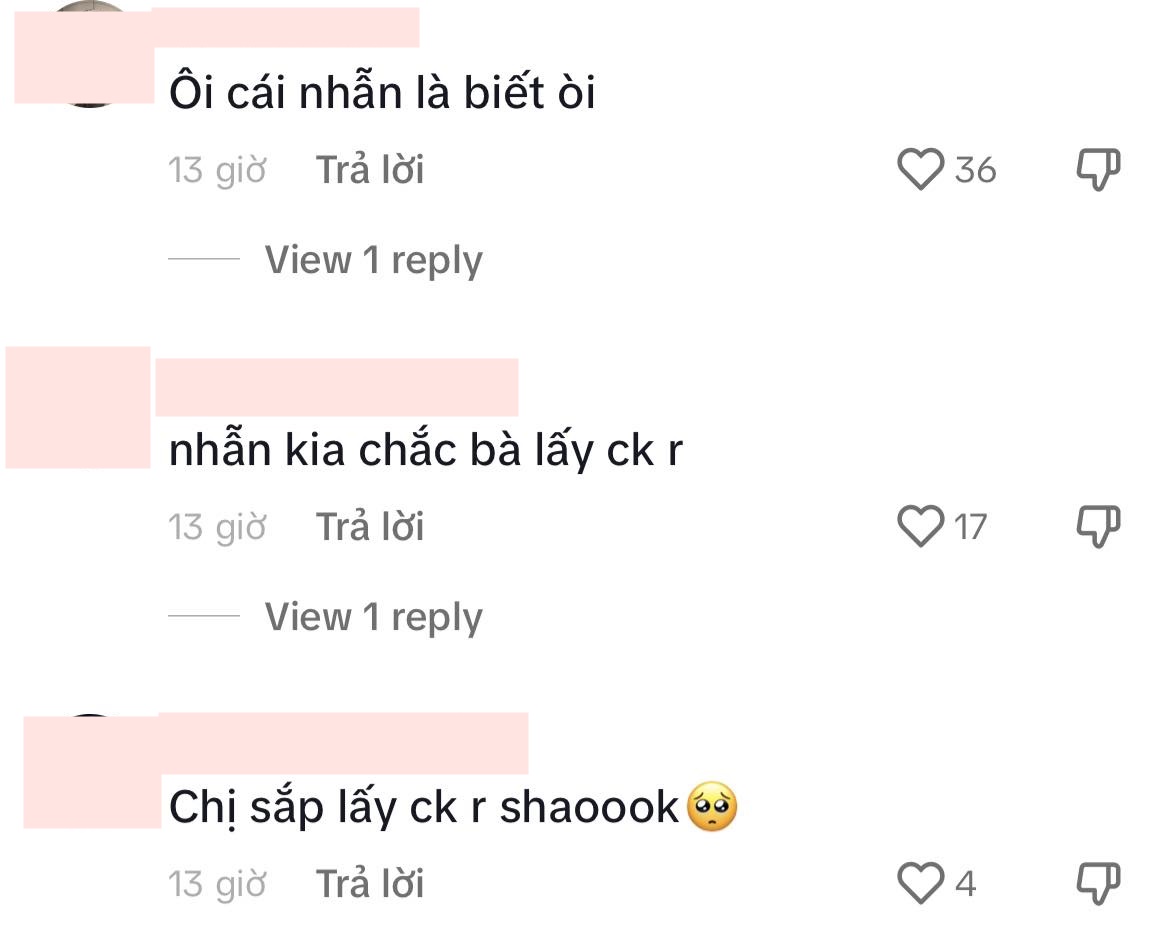Dislike the "Chị sắp lấy ck r shaoook" comment
The image size is (1170, 932).
click(1098, 883)
